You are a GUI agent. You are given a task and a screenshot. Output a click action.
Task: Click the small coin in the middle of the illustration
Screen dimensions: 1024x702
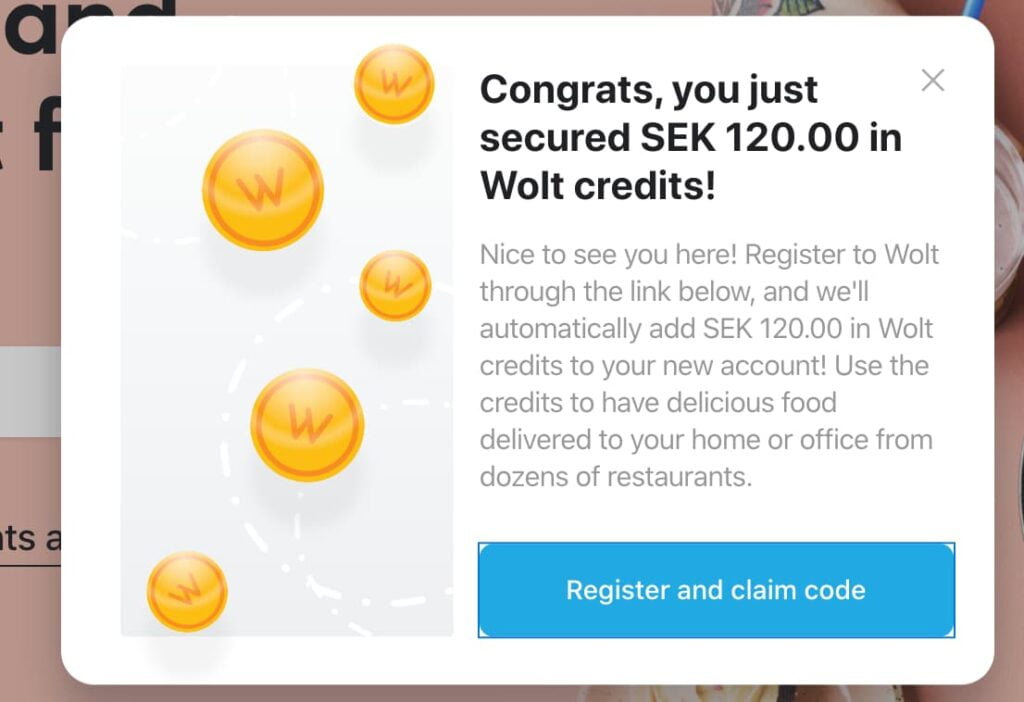coord(395,285)
